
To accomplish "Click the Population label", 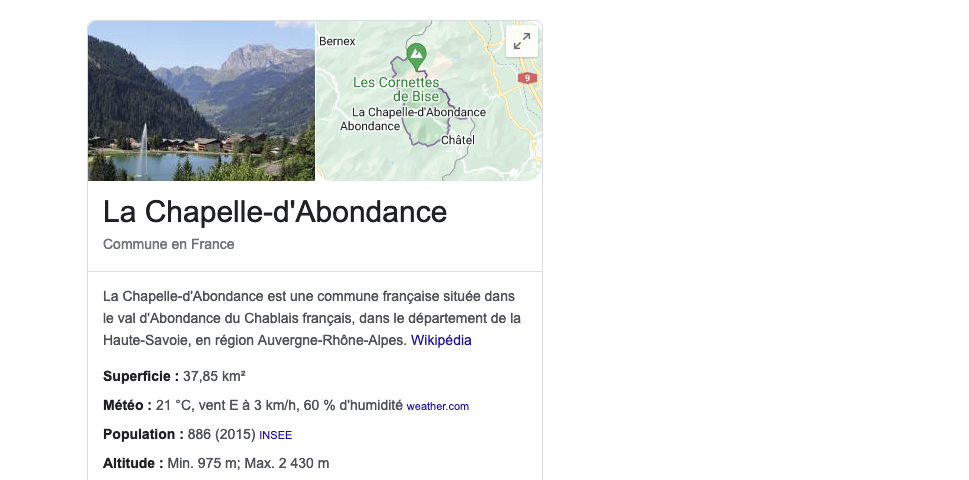I will (x=143, y=434).
